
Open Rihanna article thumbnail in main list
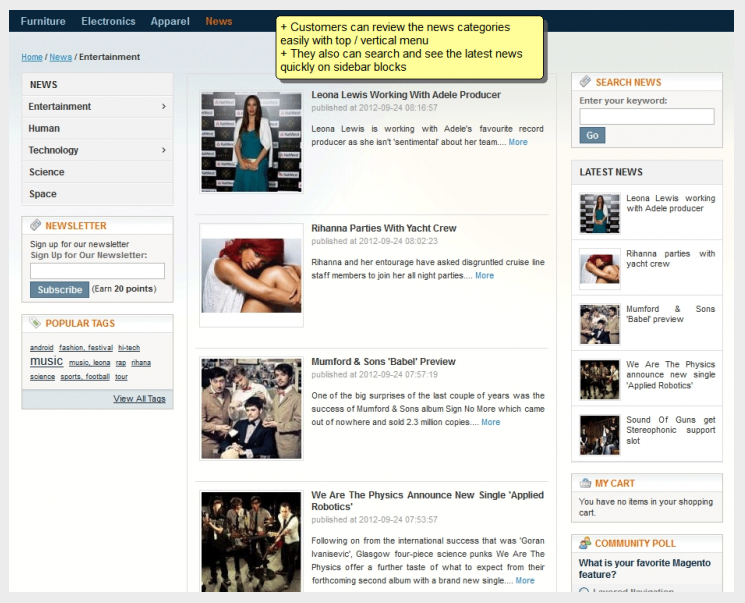click(x=251, y=276)
